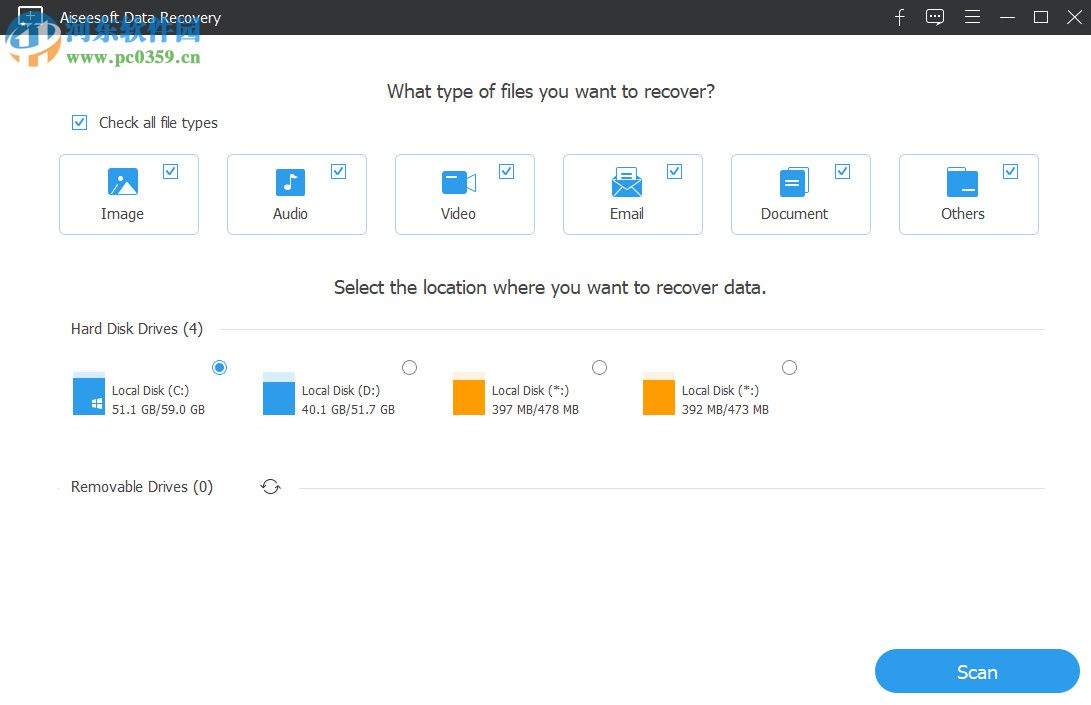Select the Local Disk (D:) radio button

point(409,367)
